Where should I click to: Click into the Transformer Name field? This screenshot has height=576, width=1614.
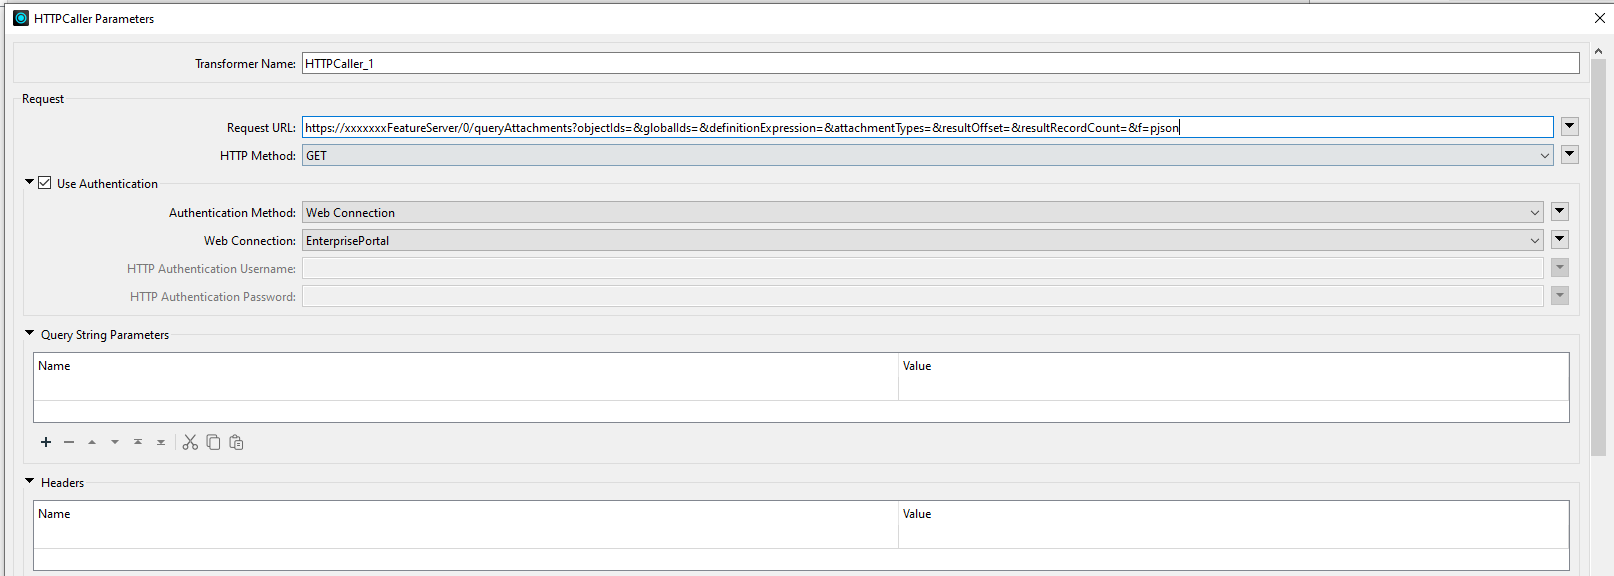coord(940,63)
